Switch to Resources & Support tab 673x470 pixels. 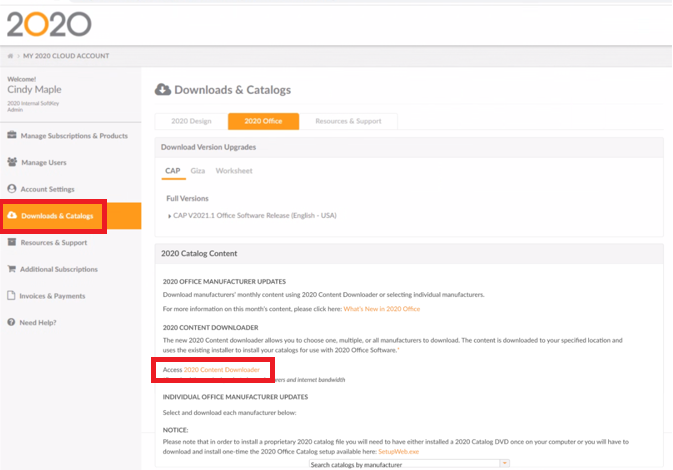tap(348, 121)
